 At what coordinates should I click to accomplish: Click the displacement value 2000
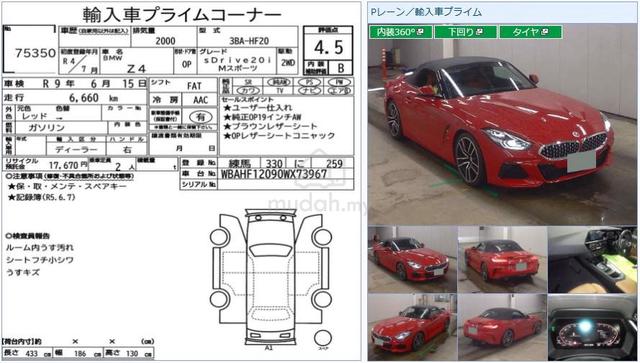165,41
